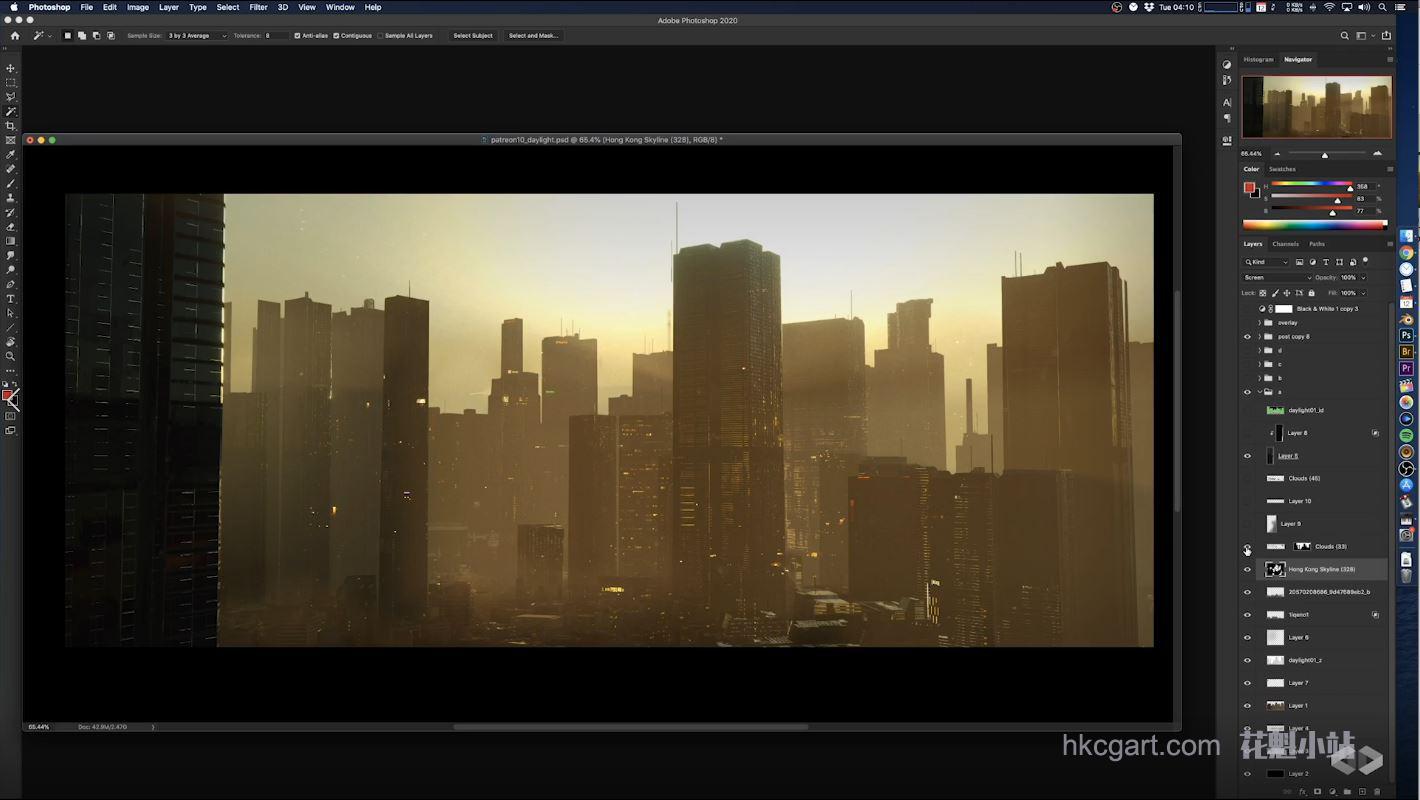Click the Select and Mask button
This screenshot has height=800, width=1420.
click(x=533, y=35)
